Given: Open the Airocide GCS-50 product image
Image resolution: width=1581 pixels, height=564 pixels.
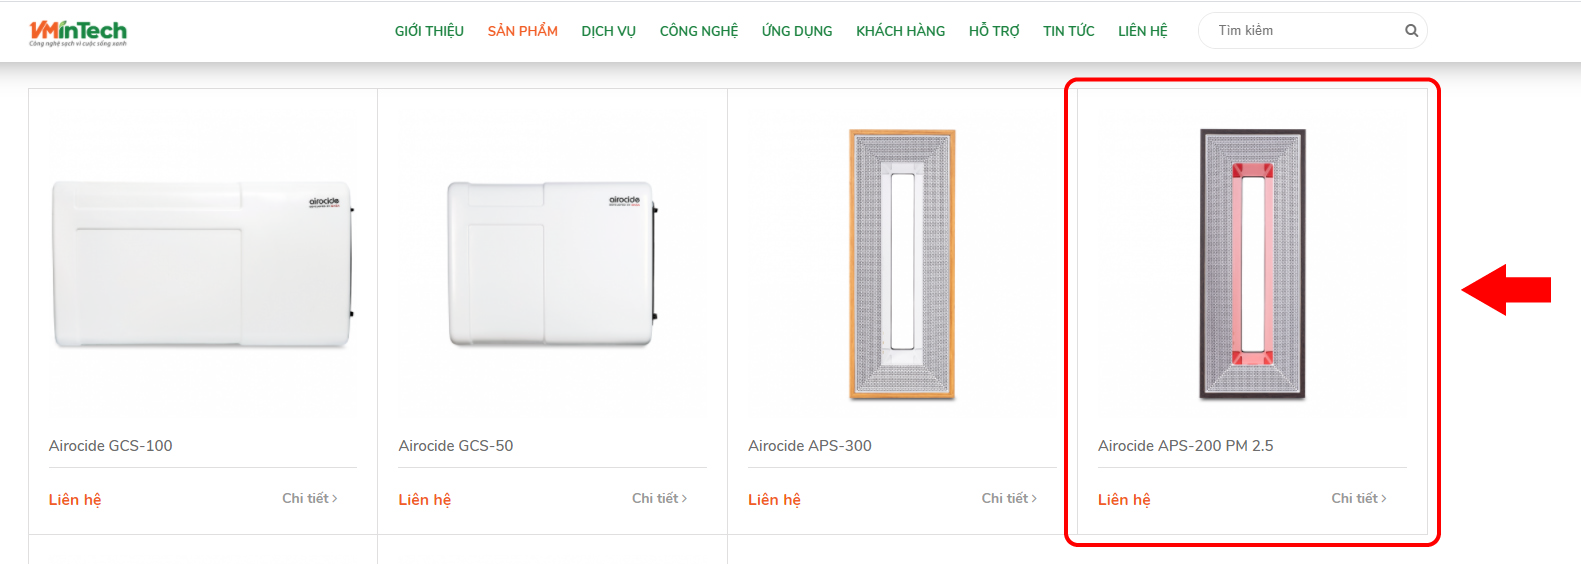Looking at the screenshot, I should [552, 264].
